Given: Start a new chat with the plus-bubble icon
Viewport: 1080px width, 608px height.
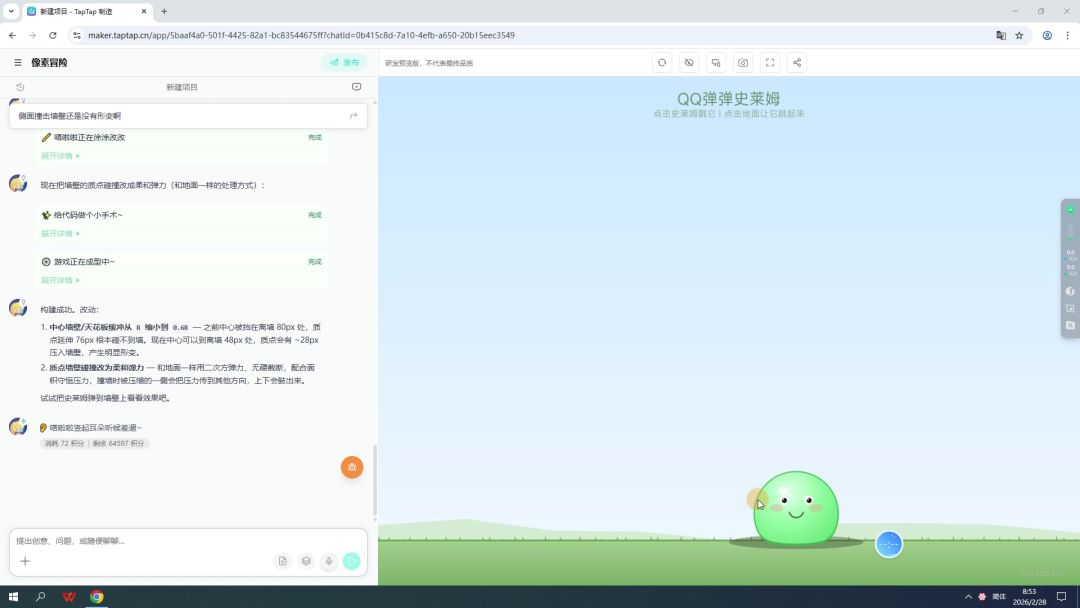Looking at the screenshot, I should pyautogui.click(x=356, y=87).
